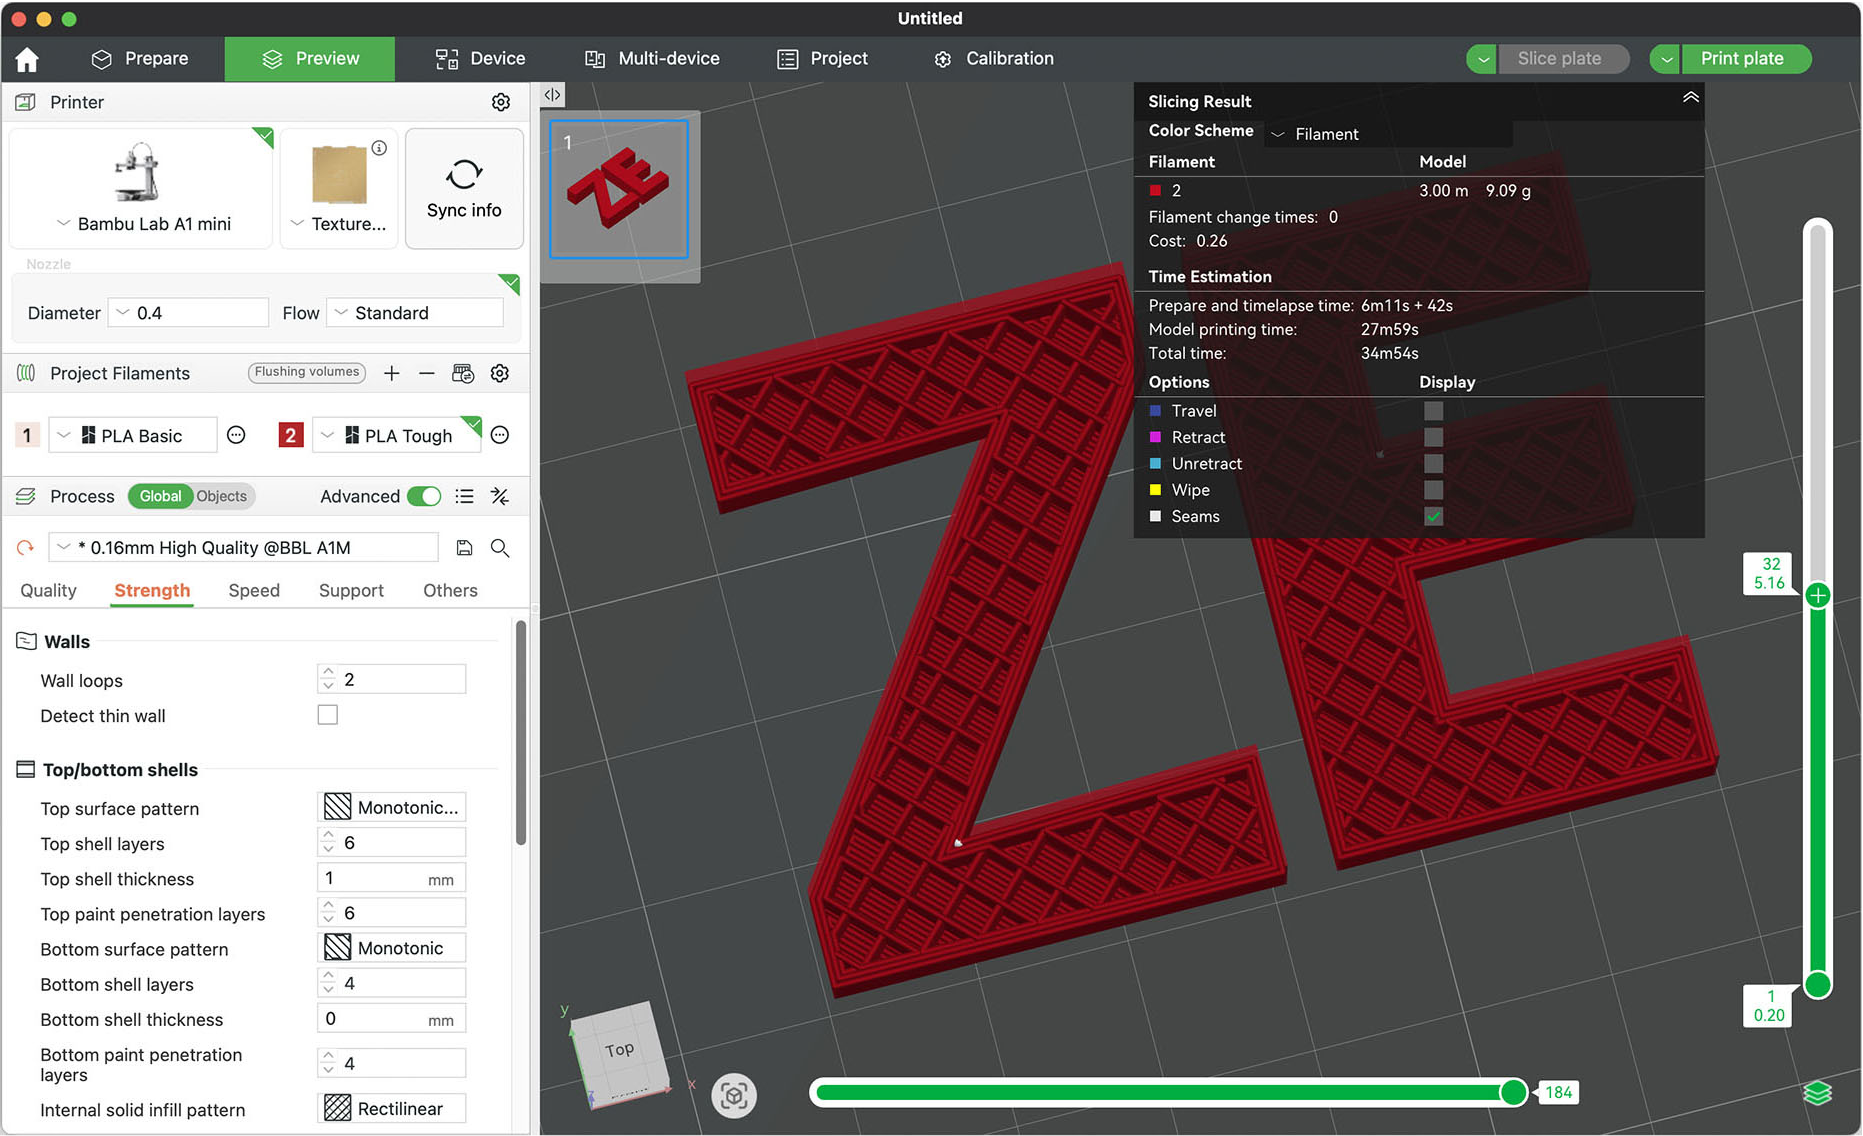This screenshot has height=1136, width=1863.
Task: Enable Detect thin wall checkbox
Action: click(x=327, y=715)
